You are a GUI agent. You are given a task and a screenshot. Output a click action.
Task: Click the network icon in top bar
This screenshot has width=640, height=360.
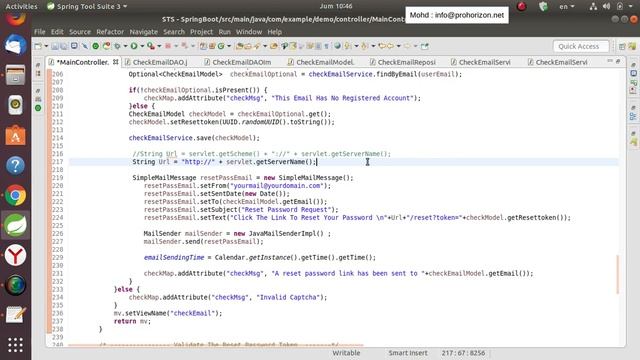tap(593, 6)
